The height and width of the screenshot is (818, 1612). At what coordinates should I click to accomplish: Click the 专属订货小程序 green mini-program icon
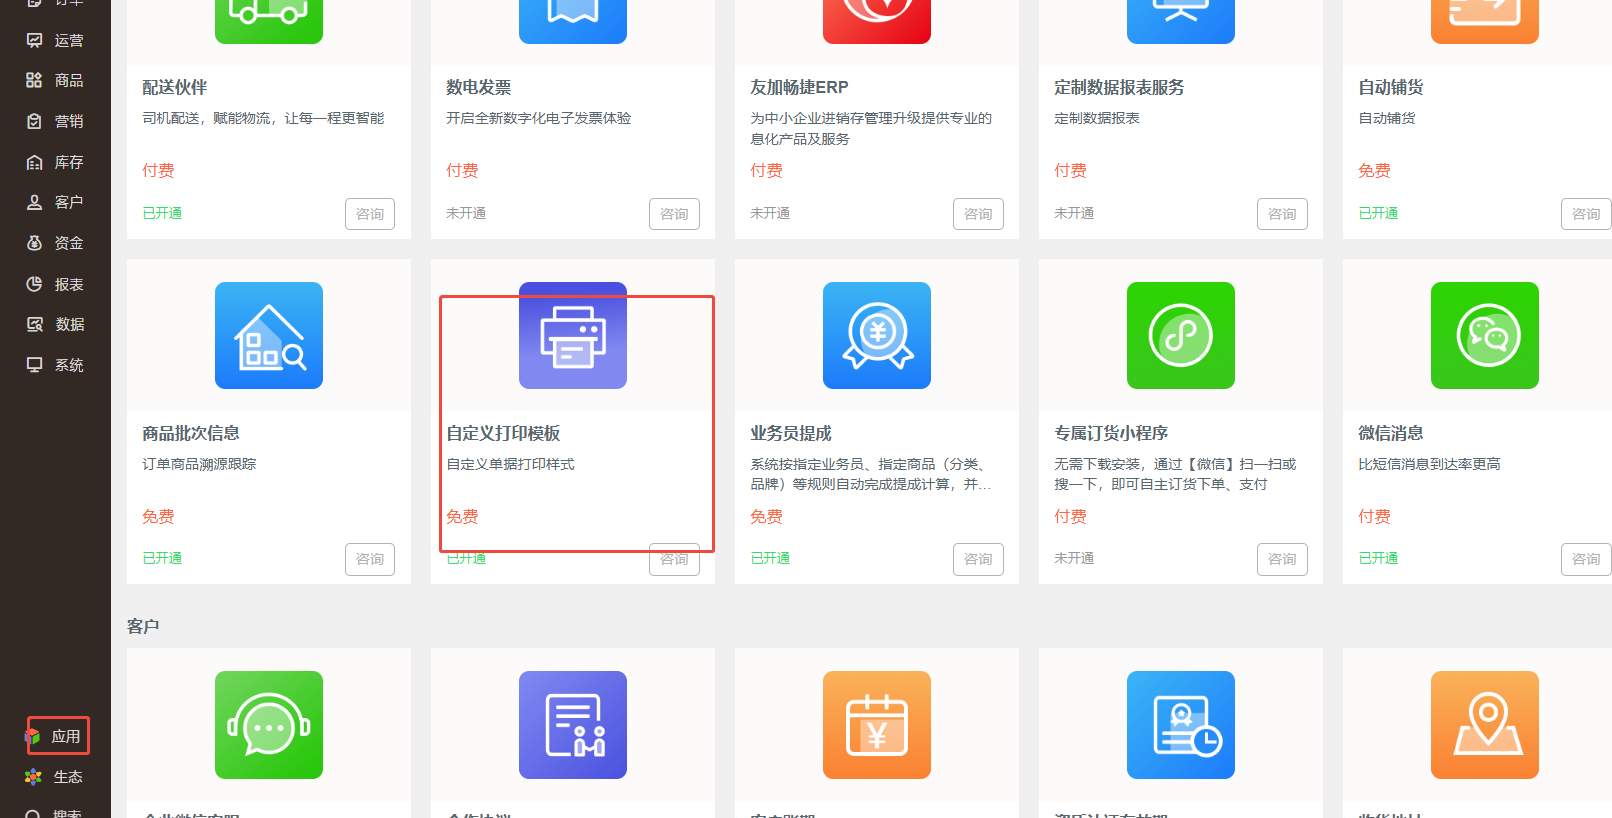pyautogui.click(x=1181, y=335)
